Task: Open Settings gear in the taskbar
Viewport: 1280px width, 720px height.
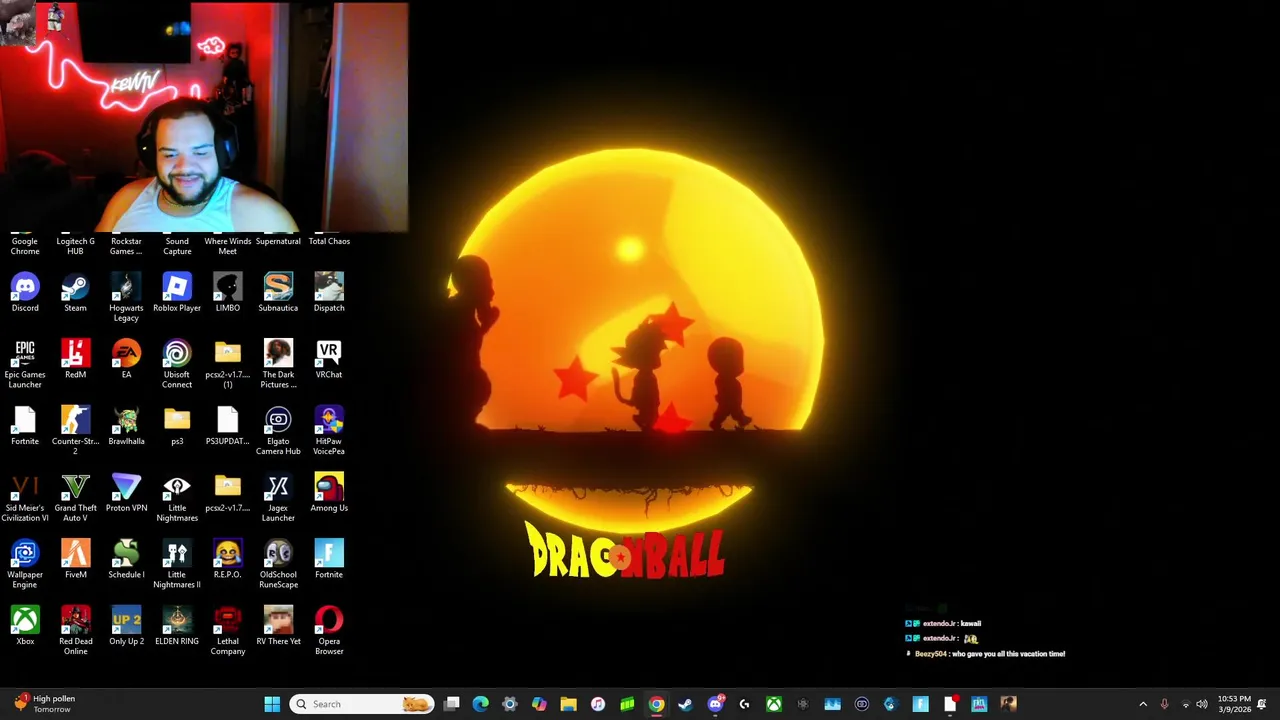Action: pyautogui.click(x=510, y=704)
